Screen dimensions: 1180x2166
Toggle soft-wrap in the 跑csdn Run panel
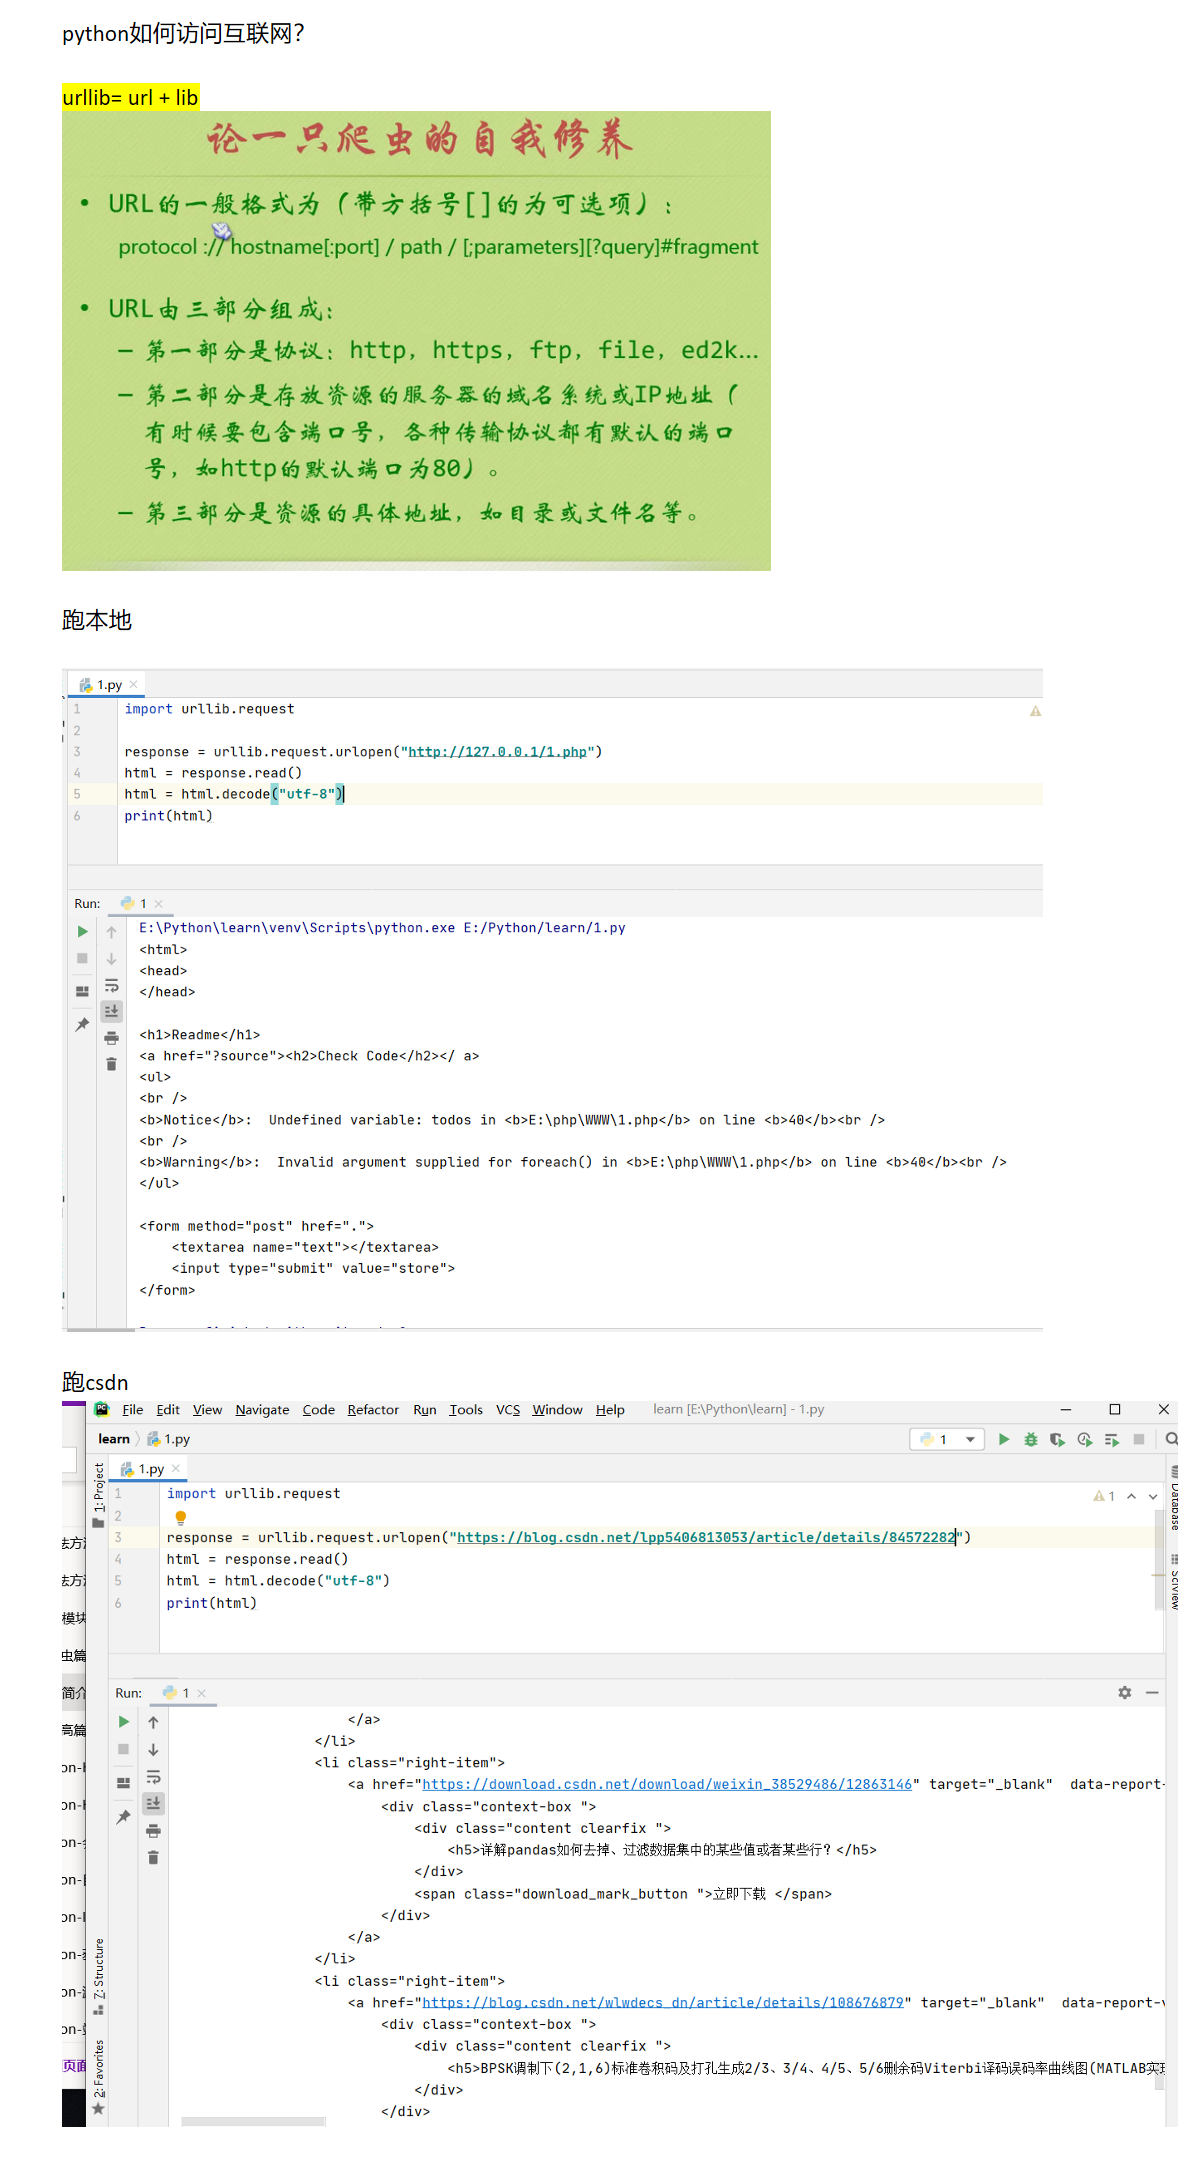(153, 1777)
